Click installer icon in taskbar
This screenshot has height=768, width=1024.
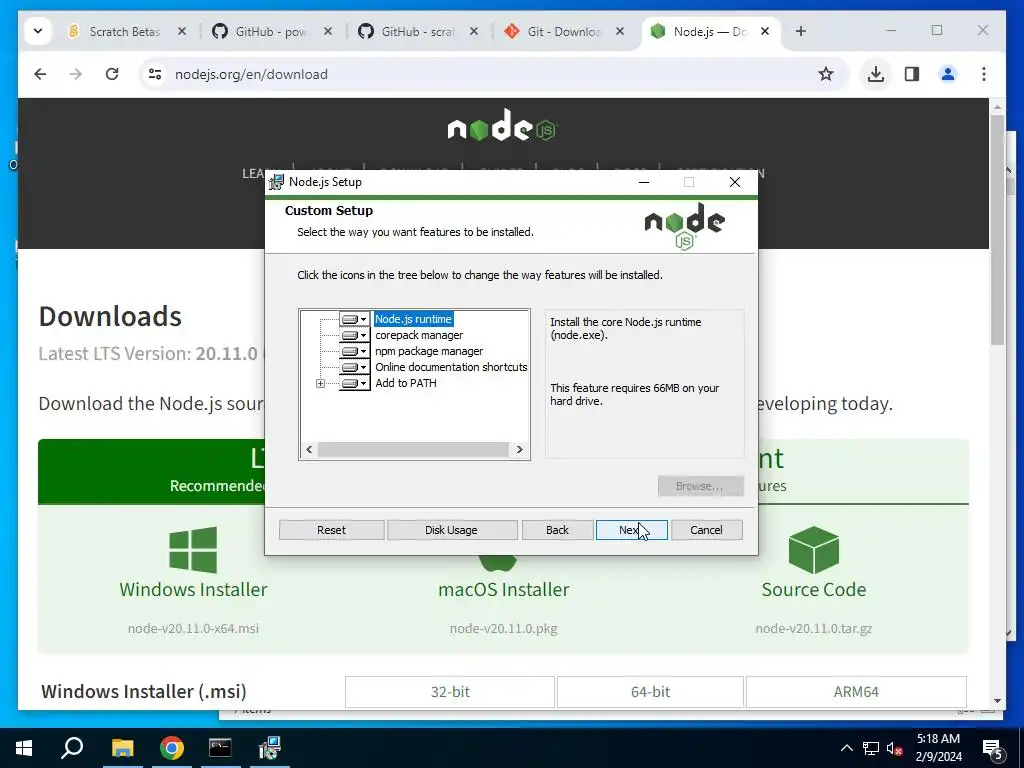pyautogui.click(x=269, y=748)
